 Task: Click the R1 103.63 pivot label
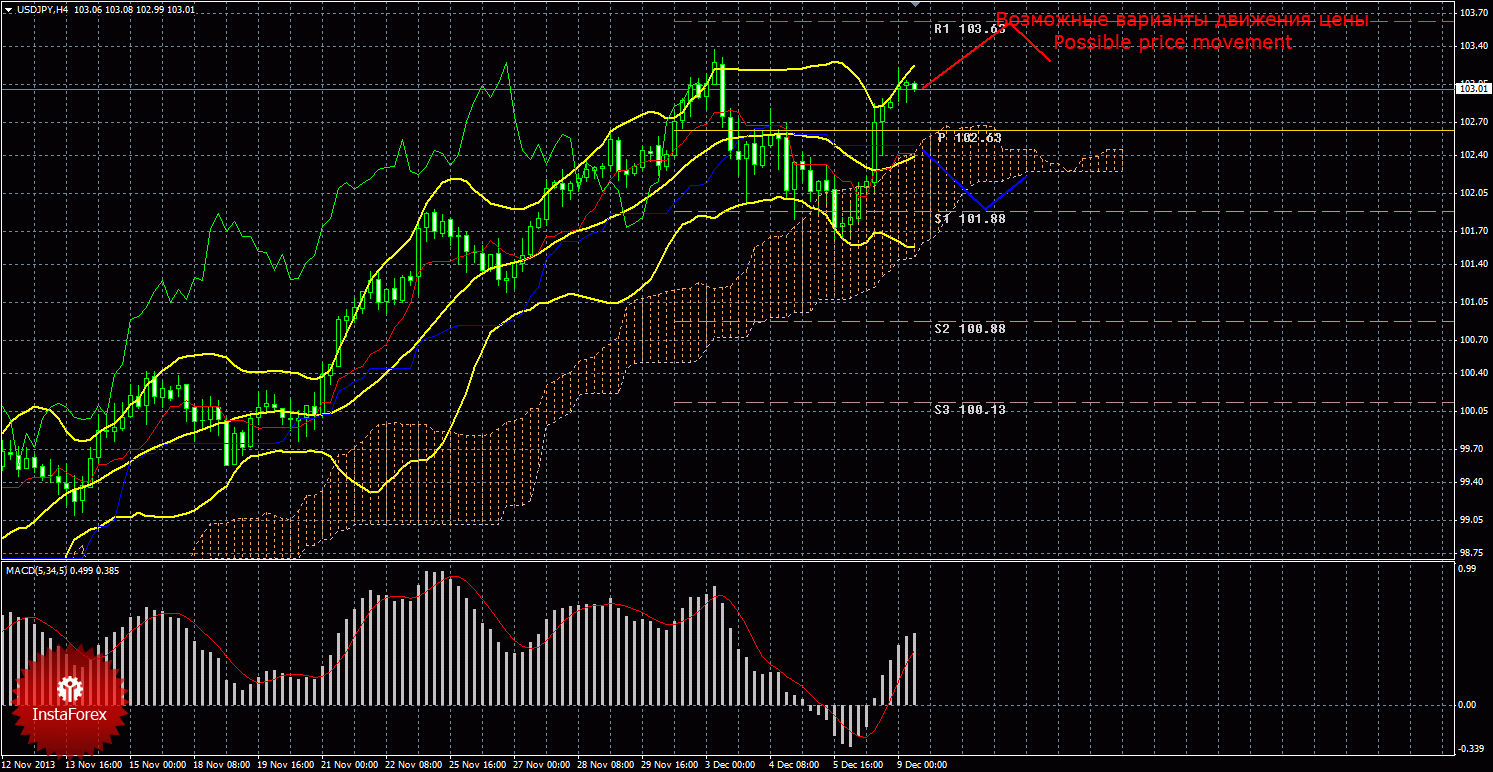click(x=969, y=29)
